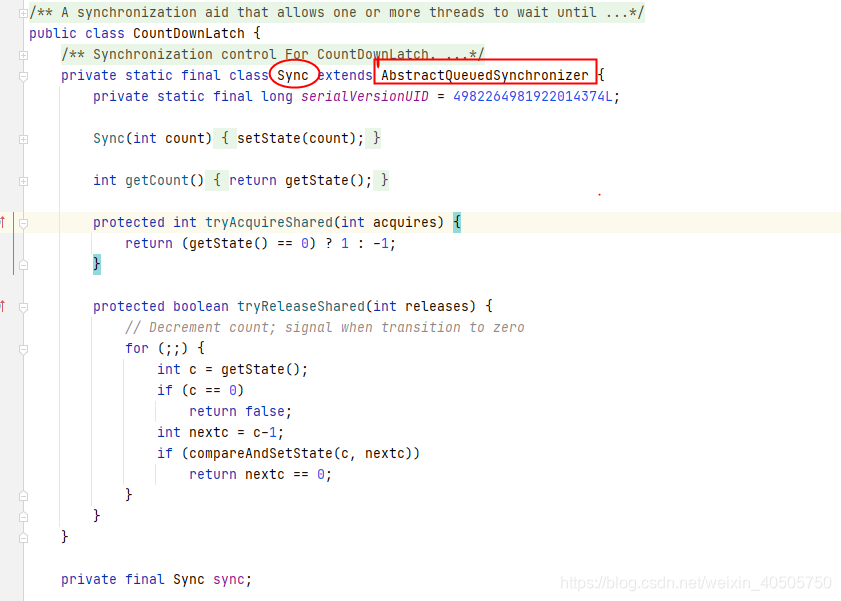Click the 4982264981922014374L value
Image resolution: width=841 pixels, height=601 pixels.
(533, 97)
